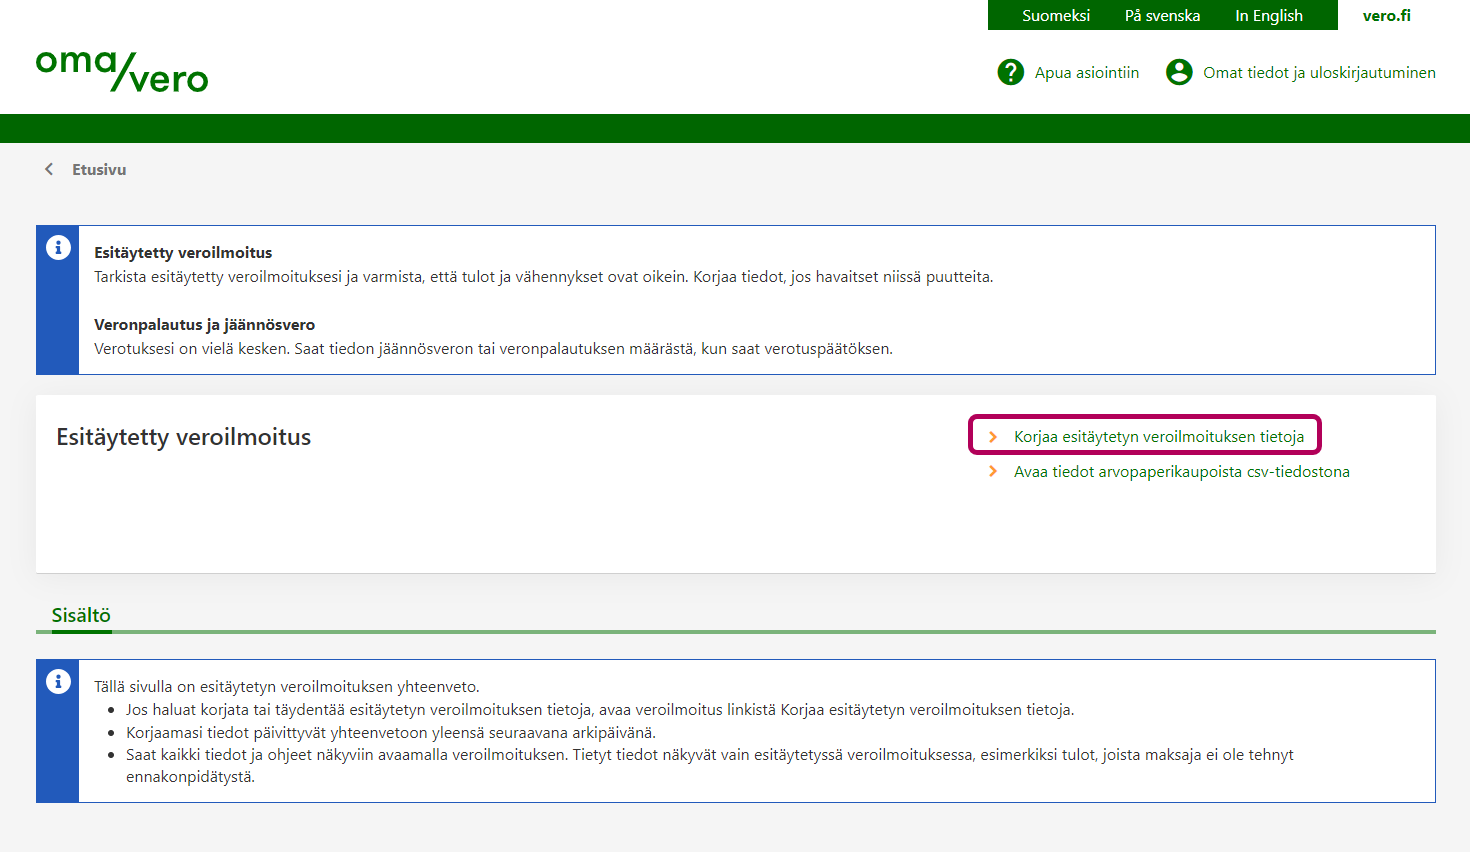Click the orange arrow beside Korjaa esitäytetyn
The image size is (1470, 852).
pyautogui.click(x=992, y=437)
